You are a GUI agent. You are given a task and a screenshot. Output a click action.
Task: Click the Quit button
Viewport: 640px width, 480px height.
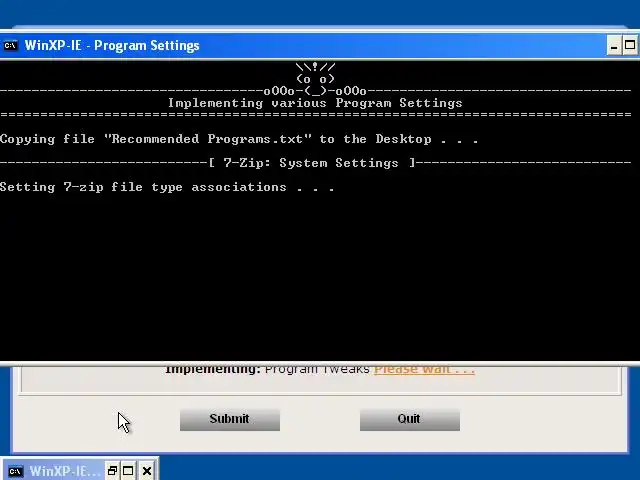pos(410,420)
